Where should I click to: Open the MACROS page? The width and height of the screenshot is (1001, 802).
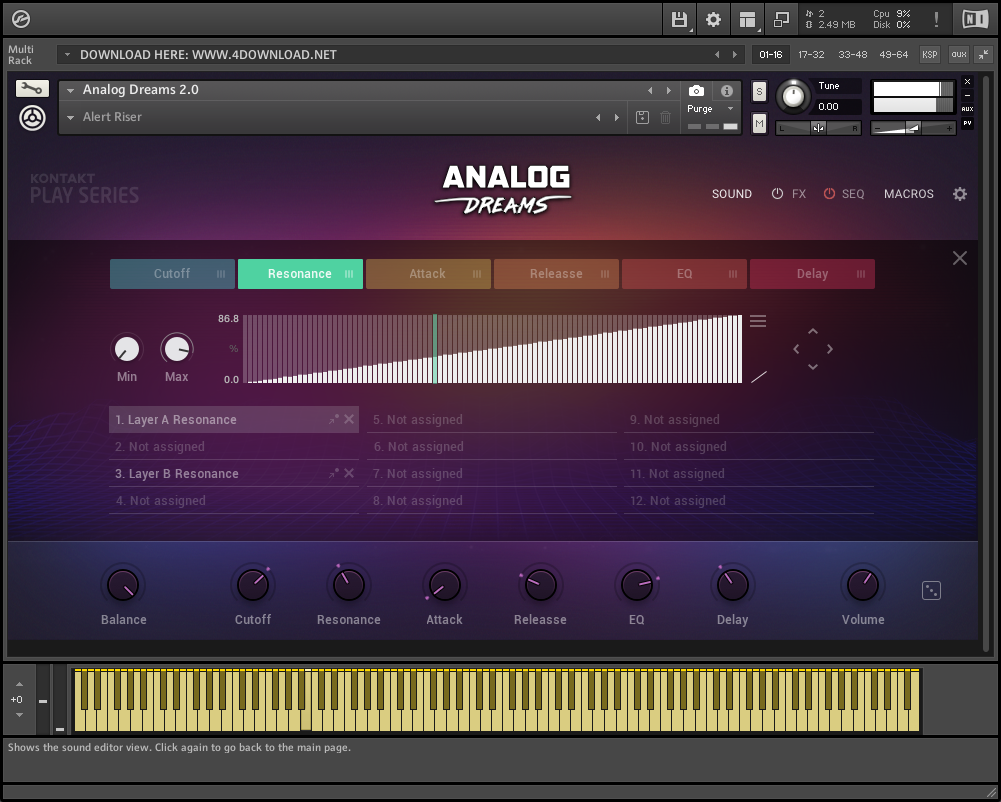[x=908, y=193]
